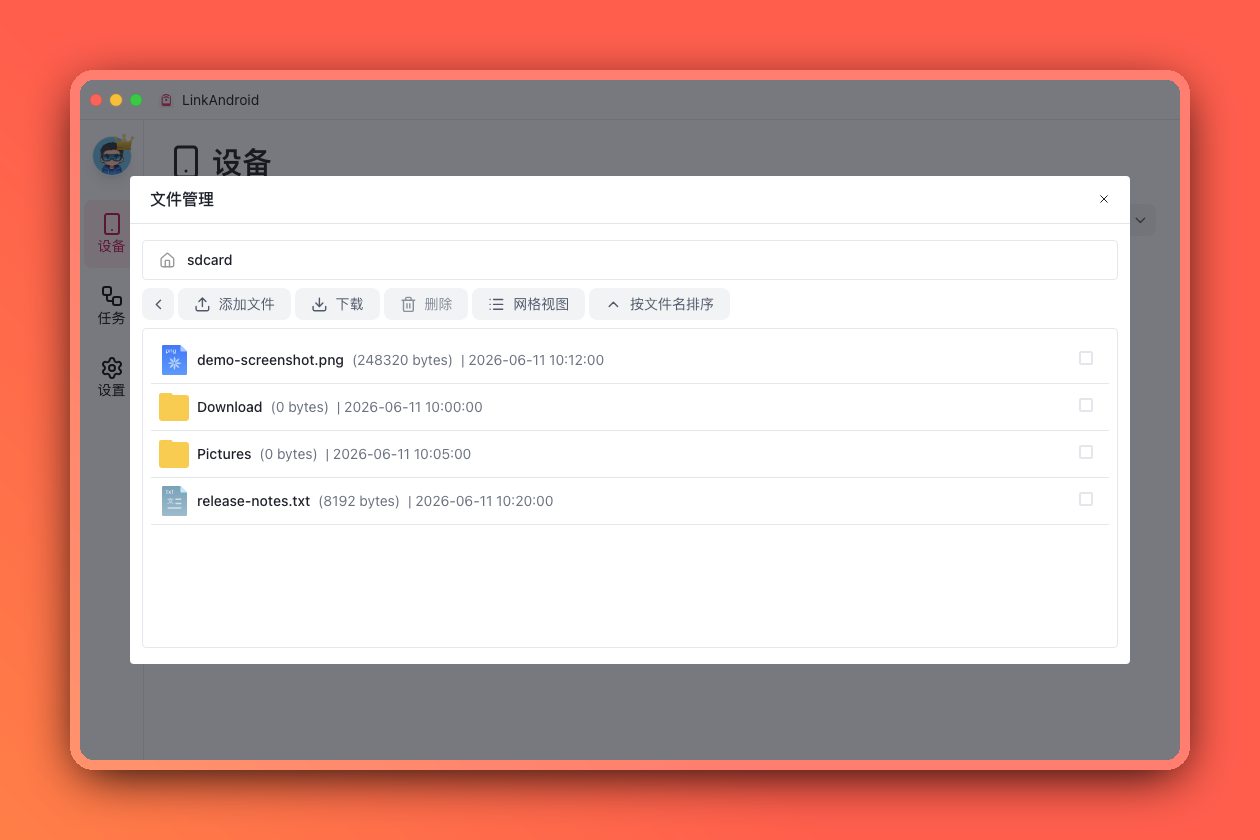The height and width of the screenshot is (840, 1260).
Task: Click the 下载 download button
Action: 337,304
